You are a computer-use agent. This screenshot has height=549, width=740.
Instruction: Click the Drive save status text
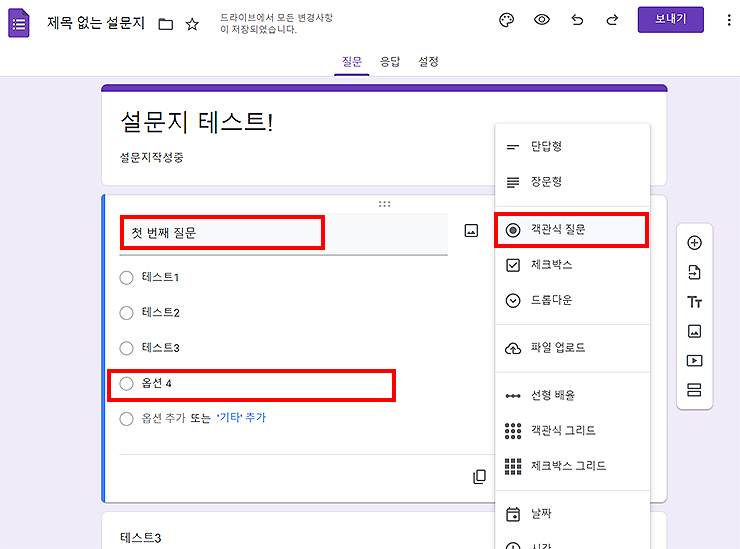click(277, 23)
